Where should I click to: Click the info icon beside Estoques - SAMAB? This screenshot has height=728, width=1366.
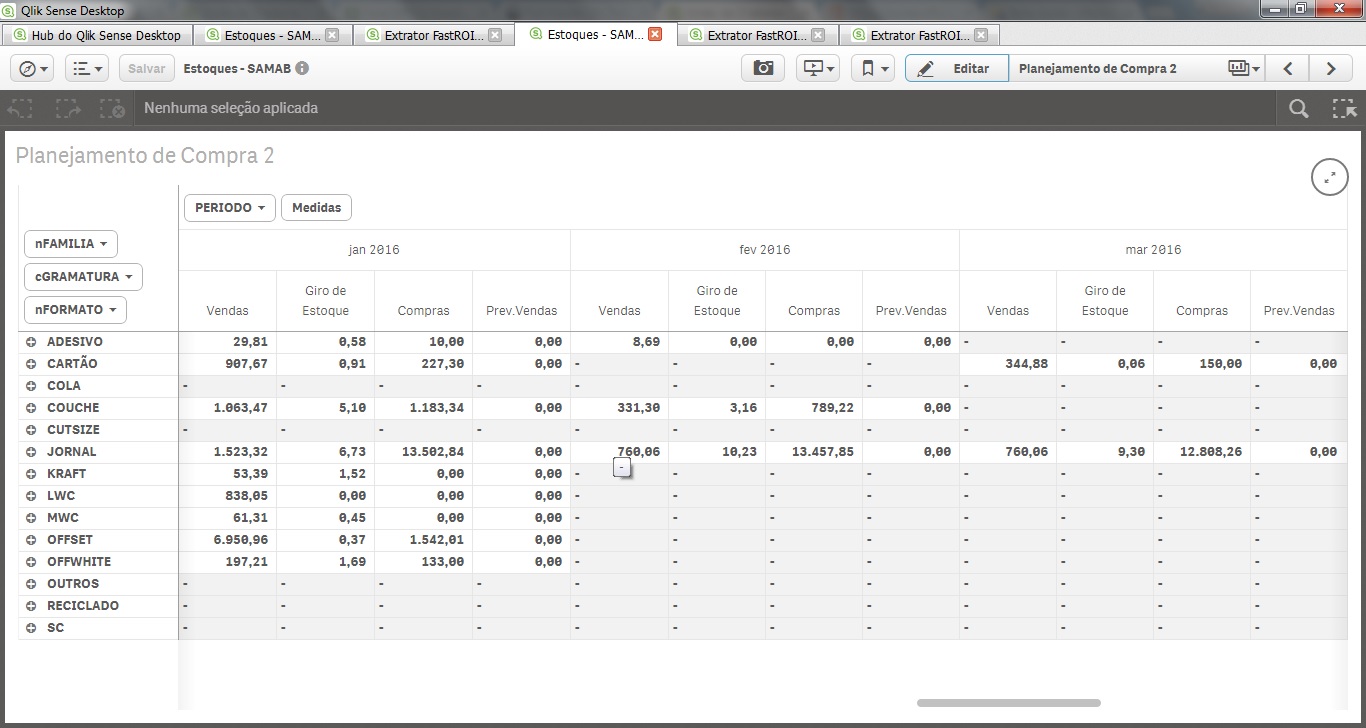[x=302, y=69]
